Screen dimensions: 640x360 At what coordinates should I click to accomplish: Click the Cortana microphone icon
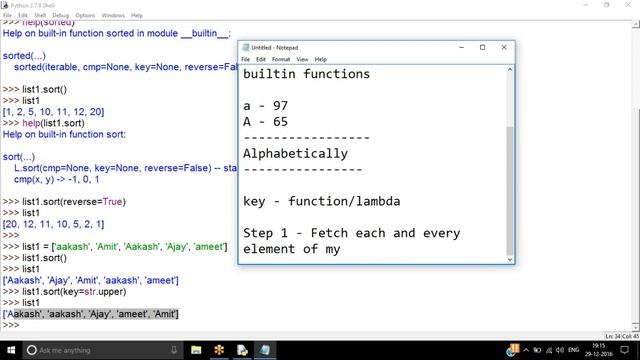pyautogui.click(x=174, y=350)
